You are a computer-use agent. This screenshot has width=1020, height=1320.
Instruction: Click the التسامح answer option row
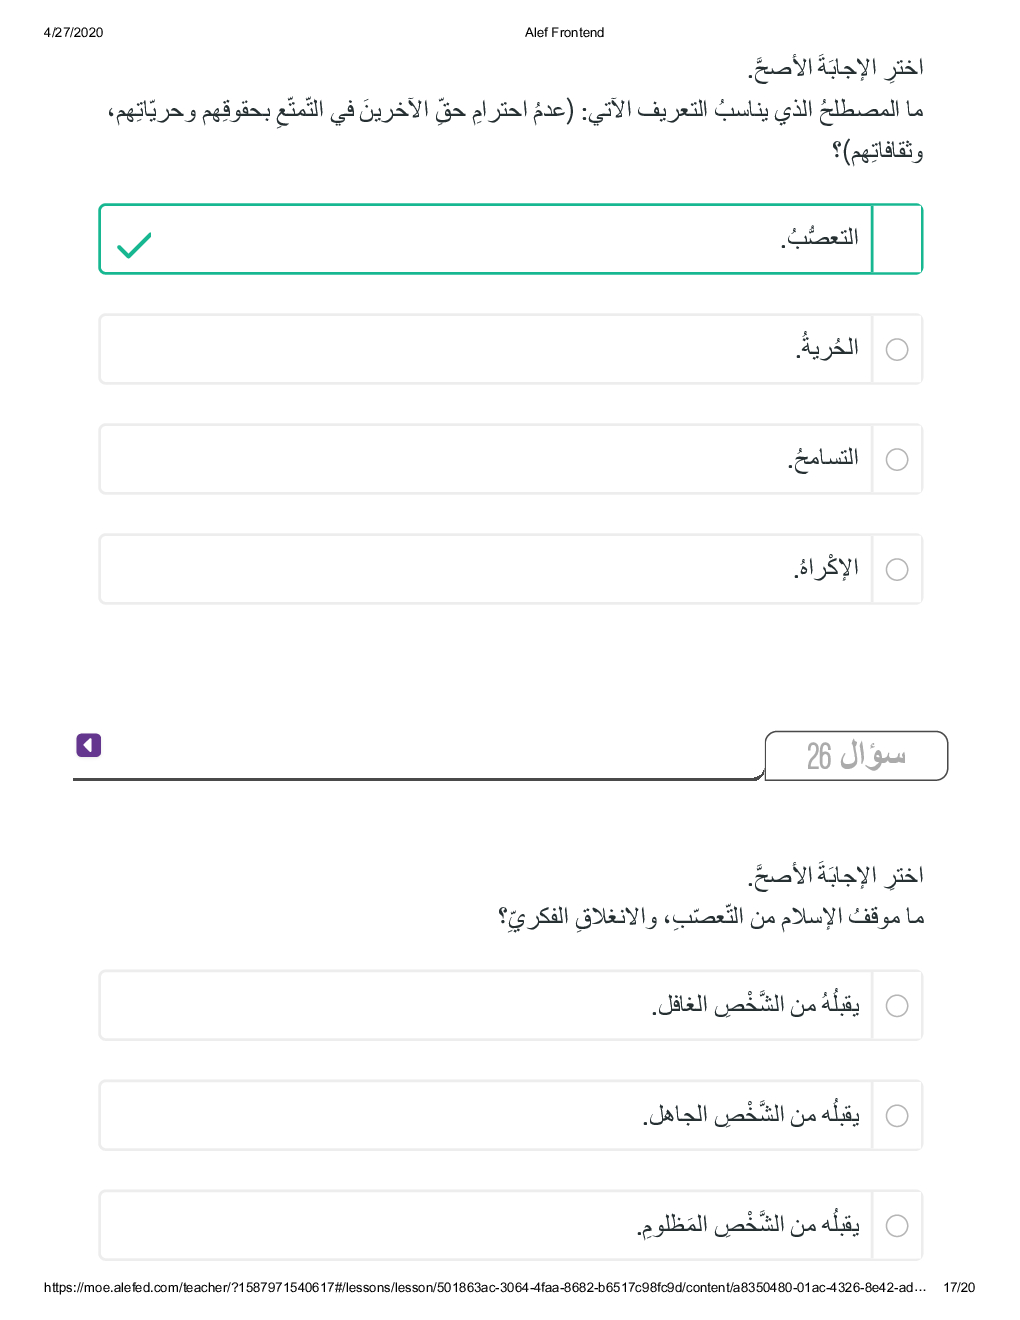[486, 459]
